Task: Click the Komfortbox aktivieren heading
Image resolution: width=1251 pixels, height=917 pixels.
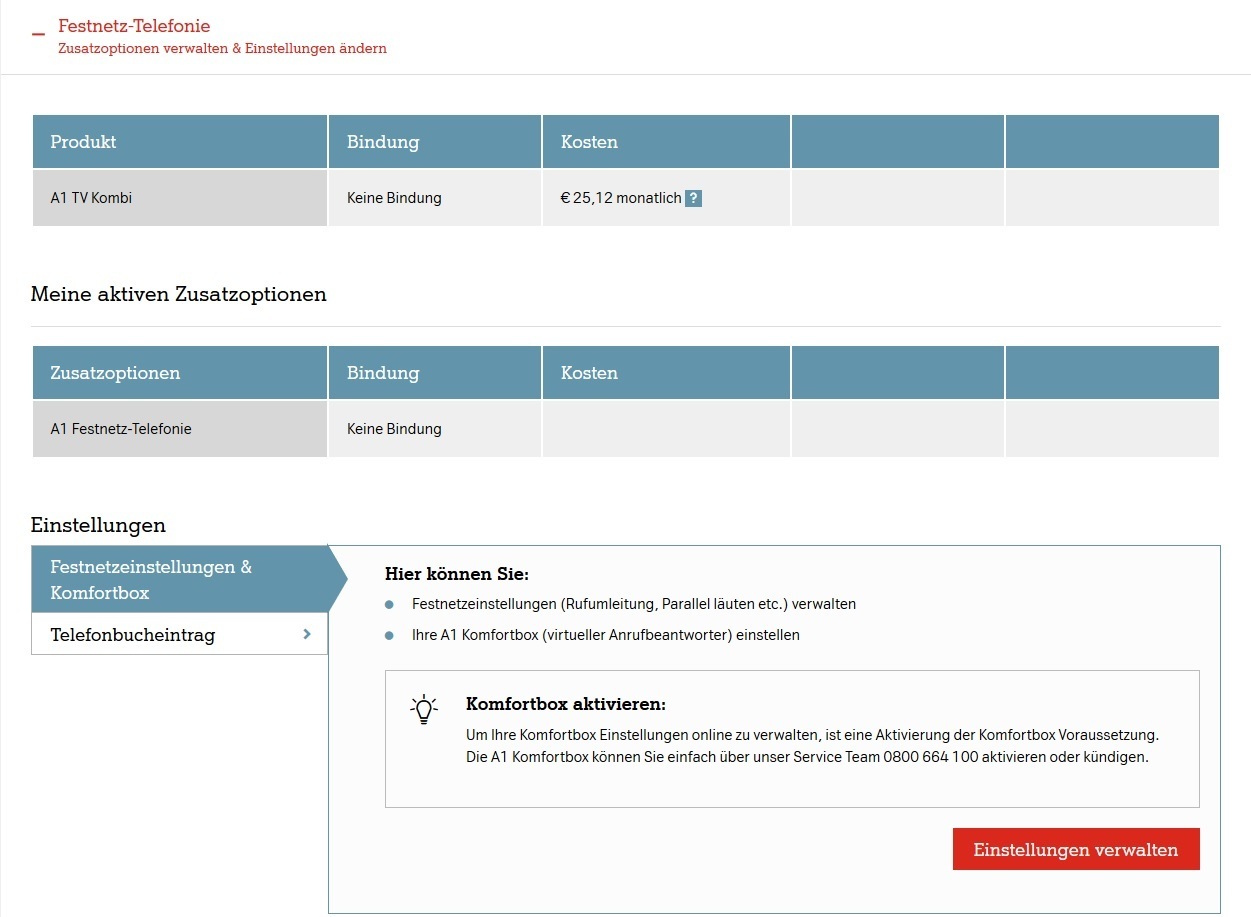Action: [x=566, y=704]
